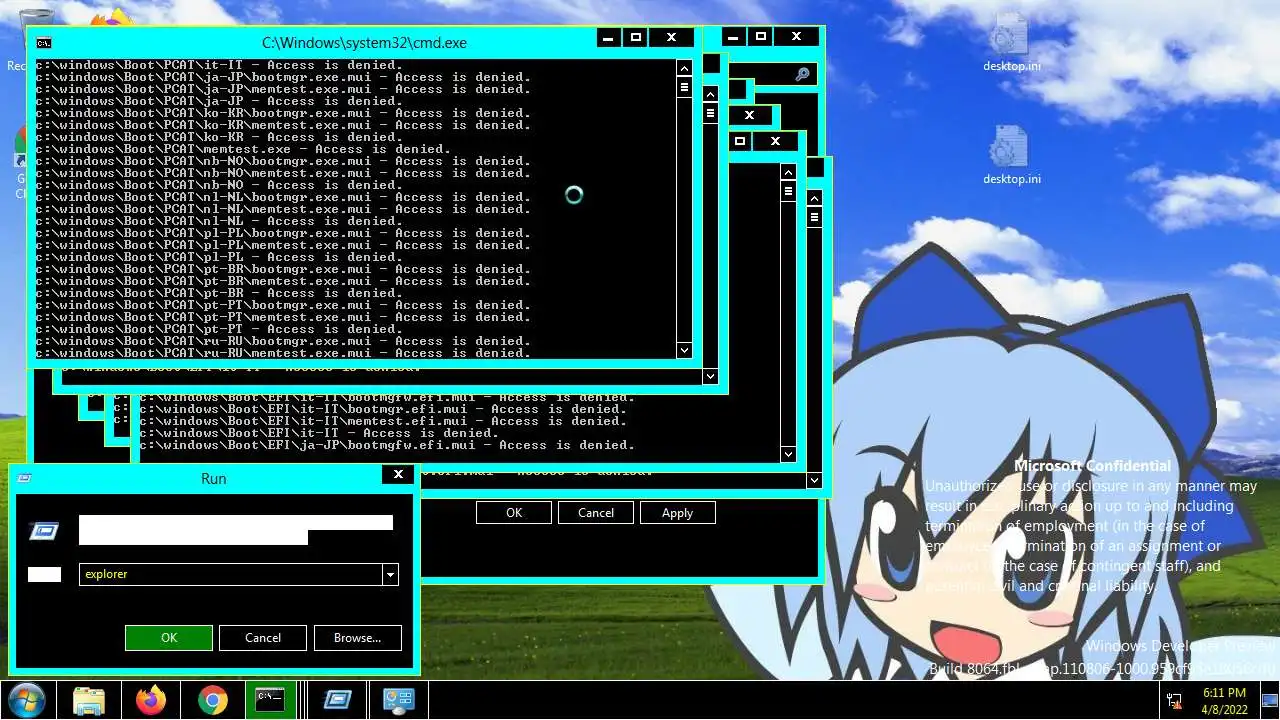Click Cancel beside the Apply button
The height and width of the screenshot is (720, 1280).
tap(596, 512)
